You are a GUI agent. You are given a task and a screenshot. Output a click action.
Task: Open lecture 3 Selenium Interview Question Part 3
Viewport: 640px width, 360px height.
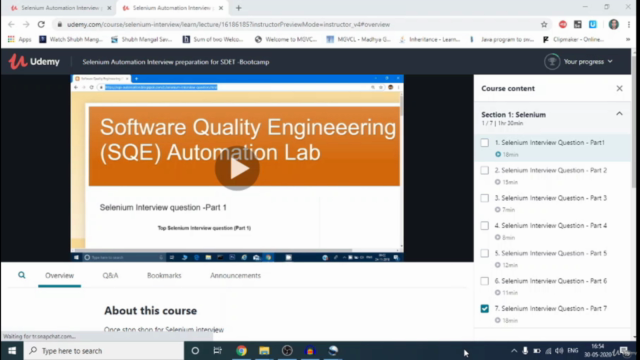point(552,203)
